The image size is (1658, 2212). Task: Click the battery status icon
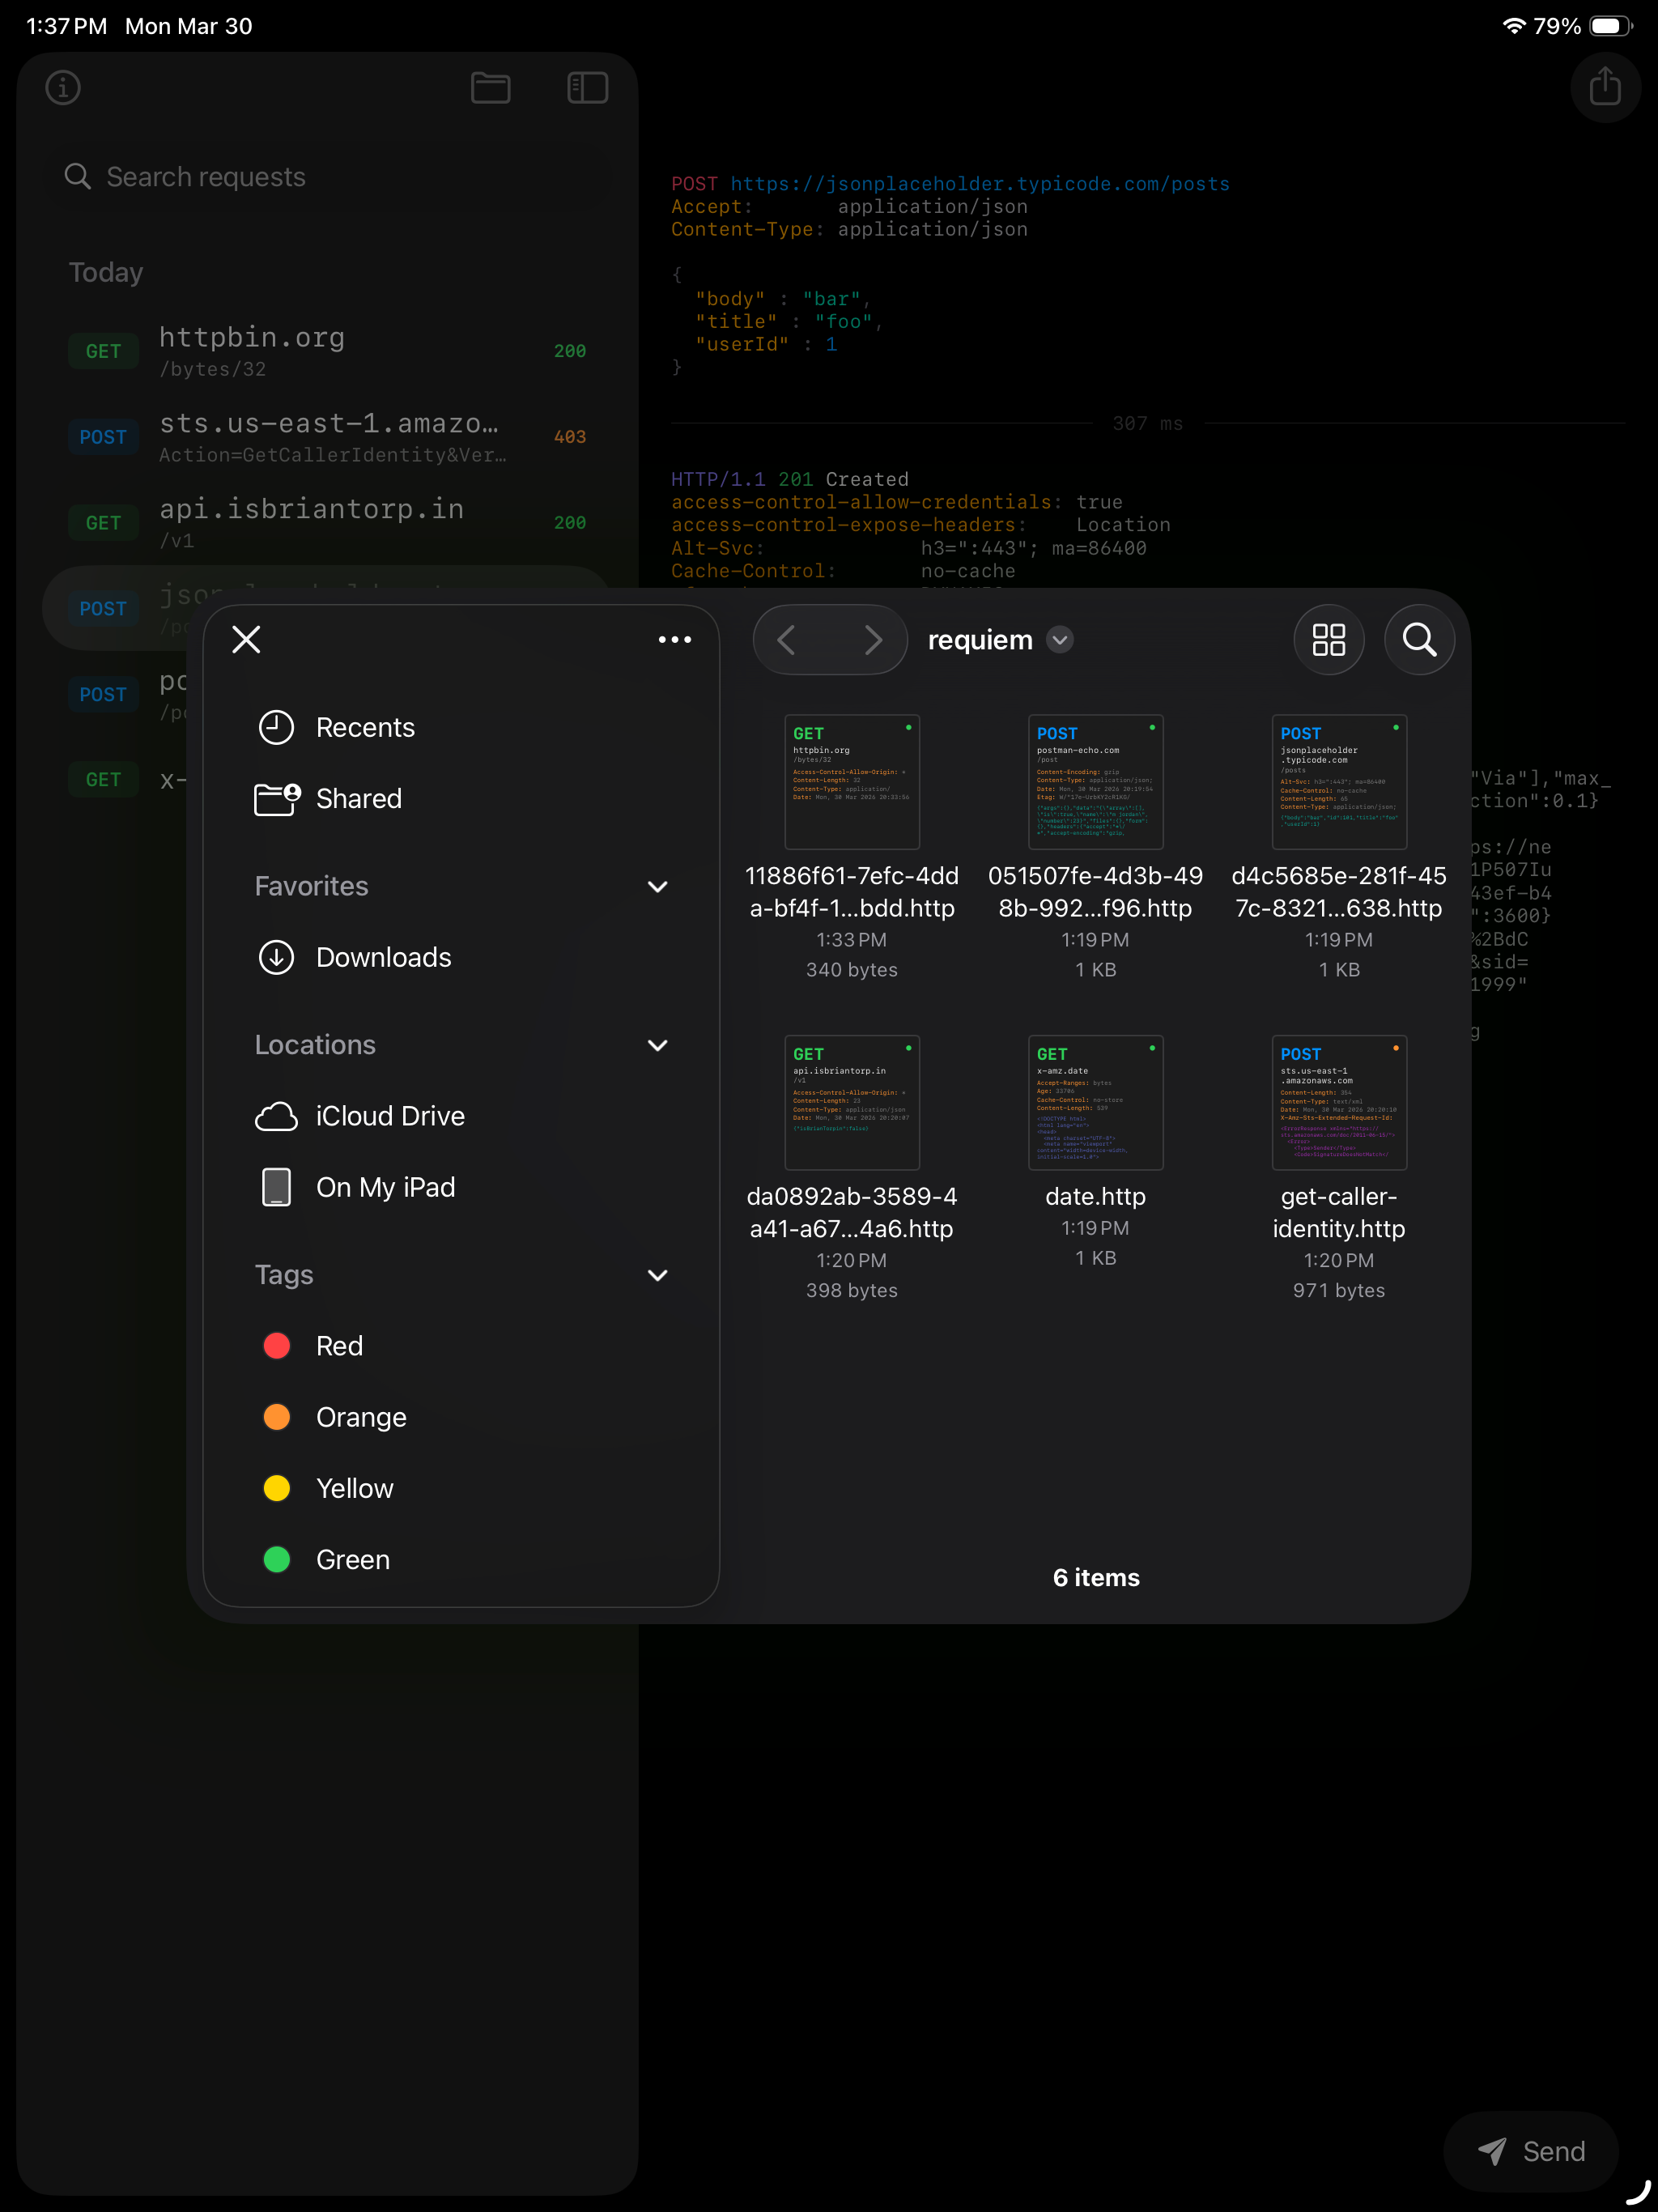click(1611, 26)
